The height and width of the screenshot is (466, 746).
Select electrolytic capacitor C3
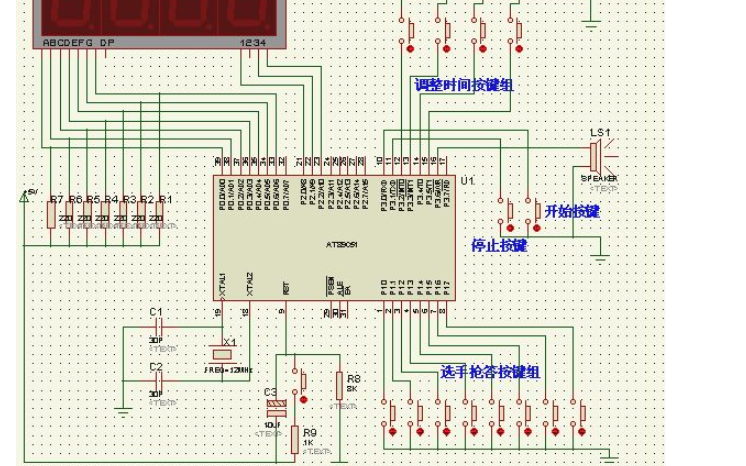276,407
